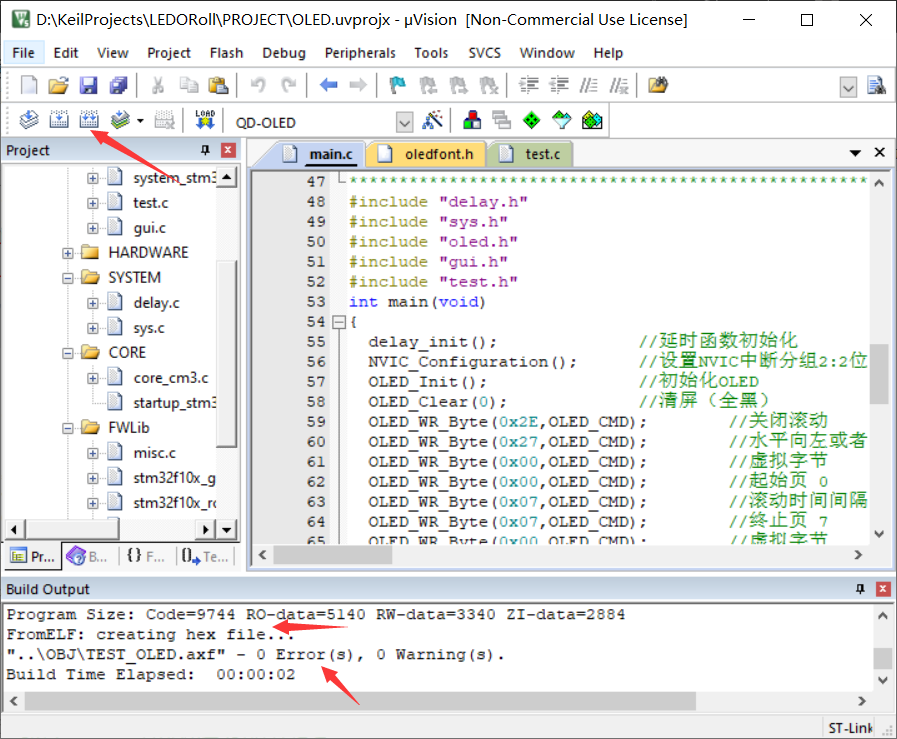Click the Copy icon in toolbar
897x739 pixels.
tap(188, 85)
